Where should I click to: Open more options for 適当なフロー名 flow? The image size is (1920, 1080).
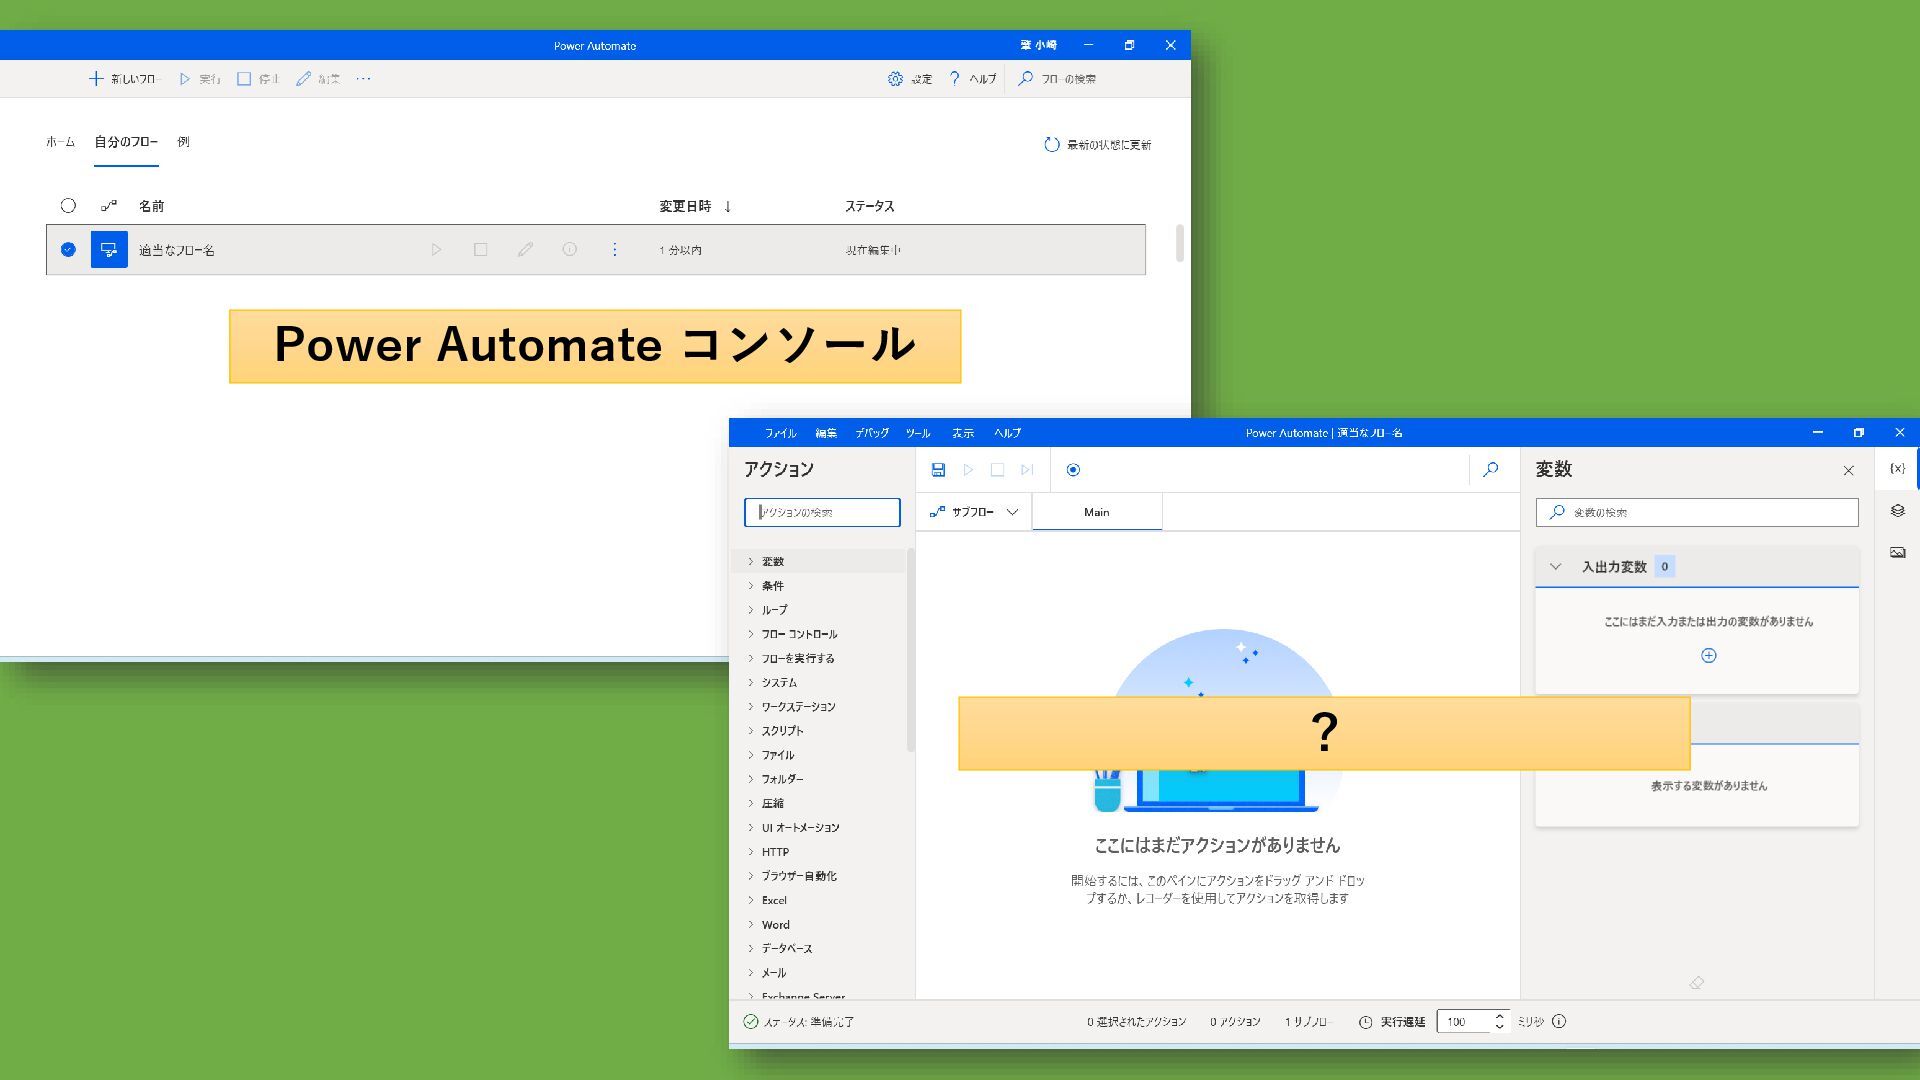click(x=614, y=250)
